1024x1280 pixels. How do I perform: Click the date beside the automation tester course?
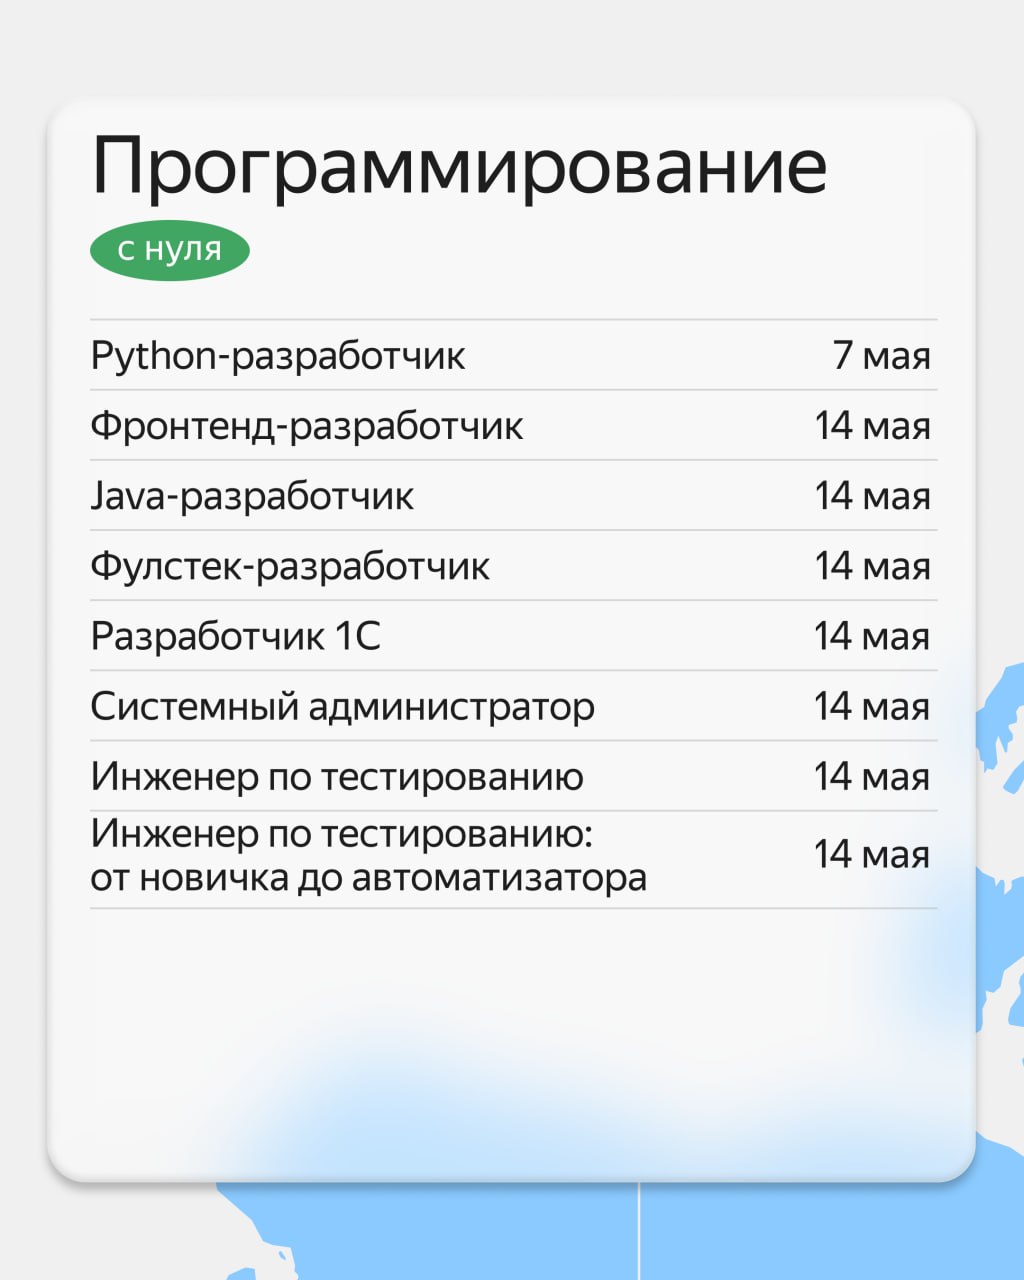coord(872,855)
